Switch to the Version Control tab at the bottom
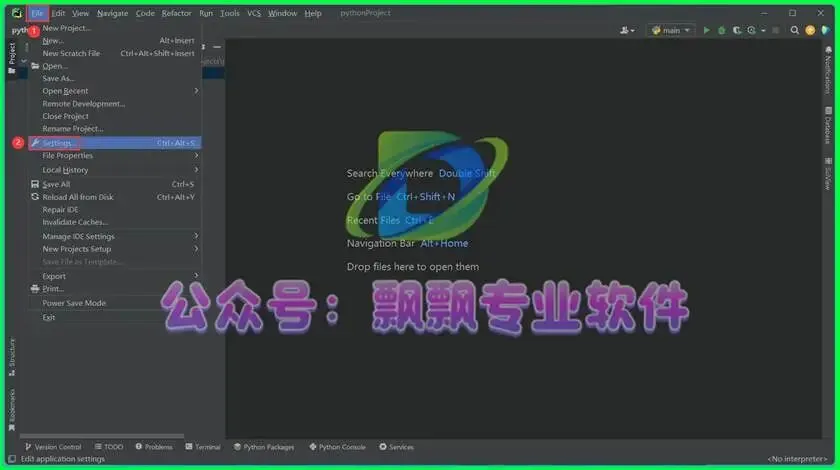This screenshot has height=470, width=840. coord(53,447)
